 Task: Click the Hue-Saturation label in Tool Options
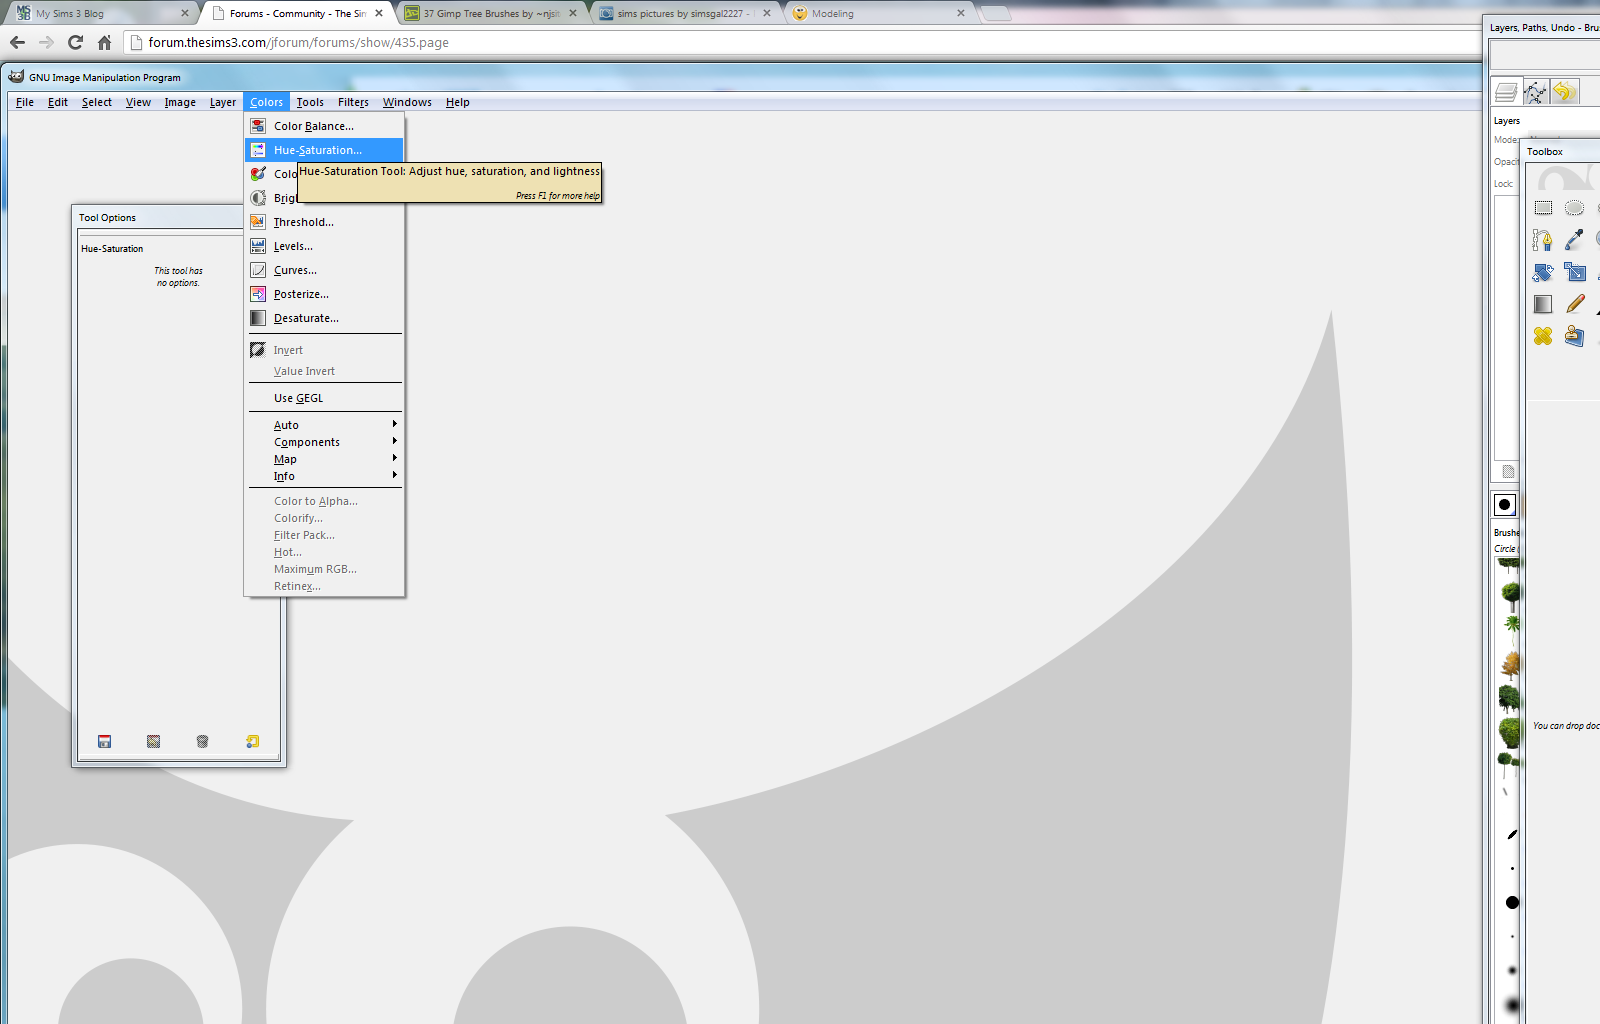pyautogui.click(x=112, y=248)
